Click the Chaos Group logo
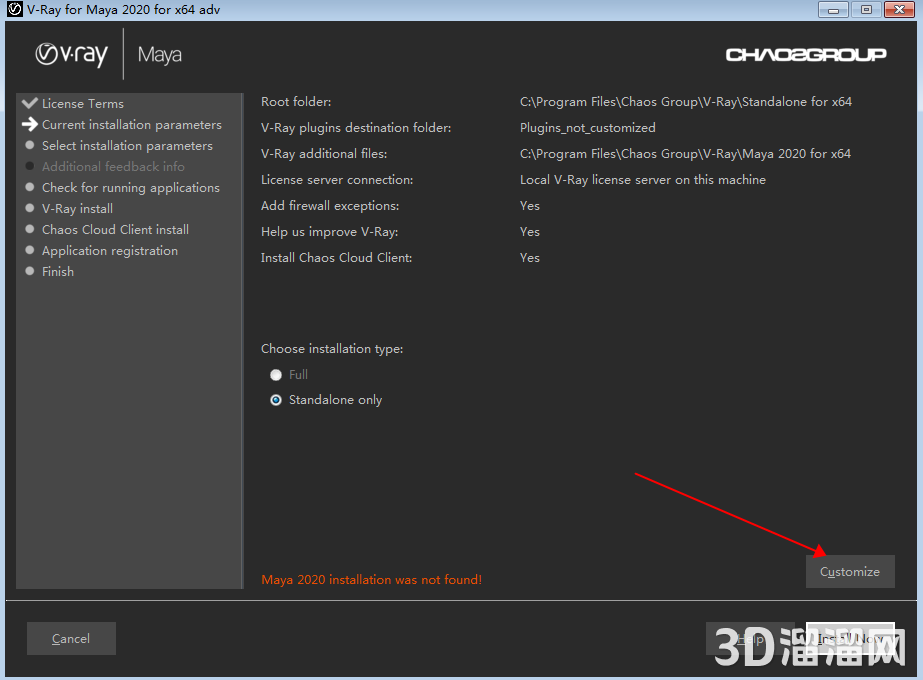 pyautogui.click(x=805, y=54)
